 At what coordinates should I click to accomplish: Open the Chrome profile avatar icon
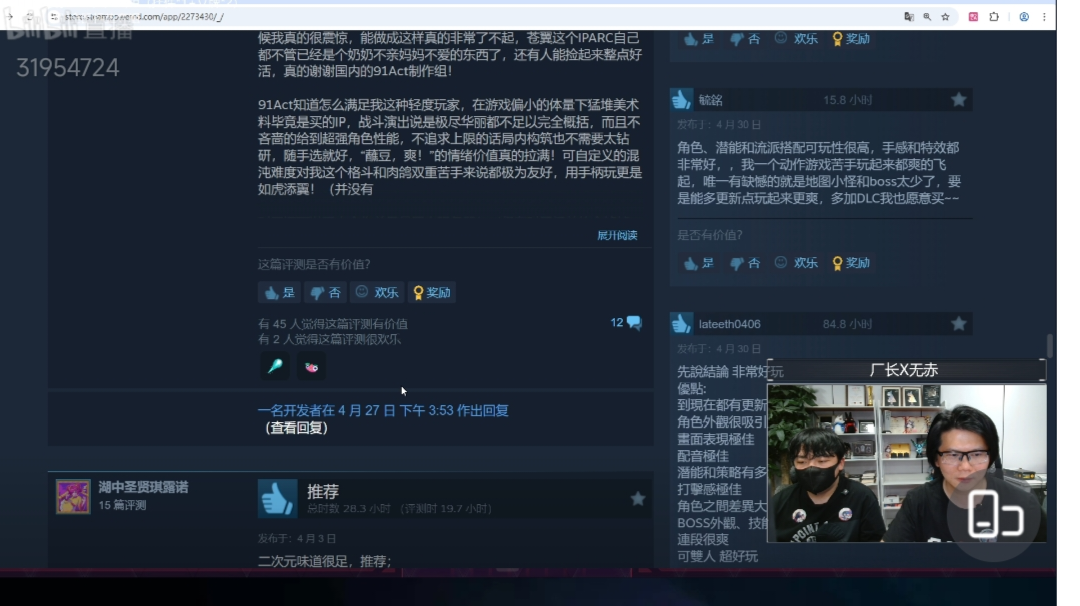pyautogui.click(x=1023, y=17)
